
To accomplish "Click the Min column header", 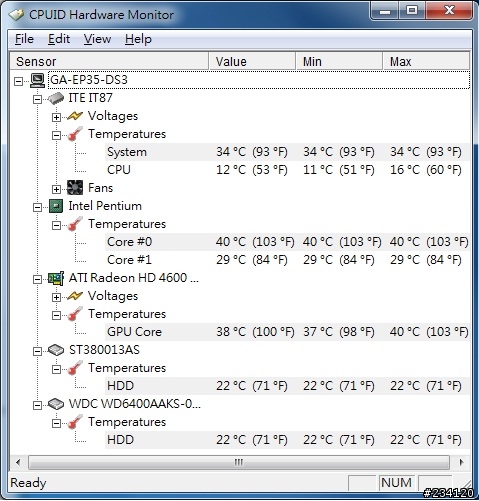I will [x=339, y=61].
